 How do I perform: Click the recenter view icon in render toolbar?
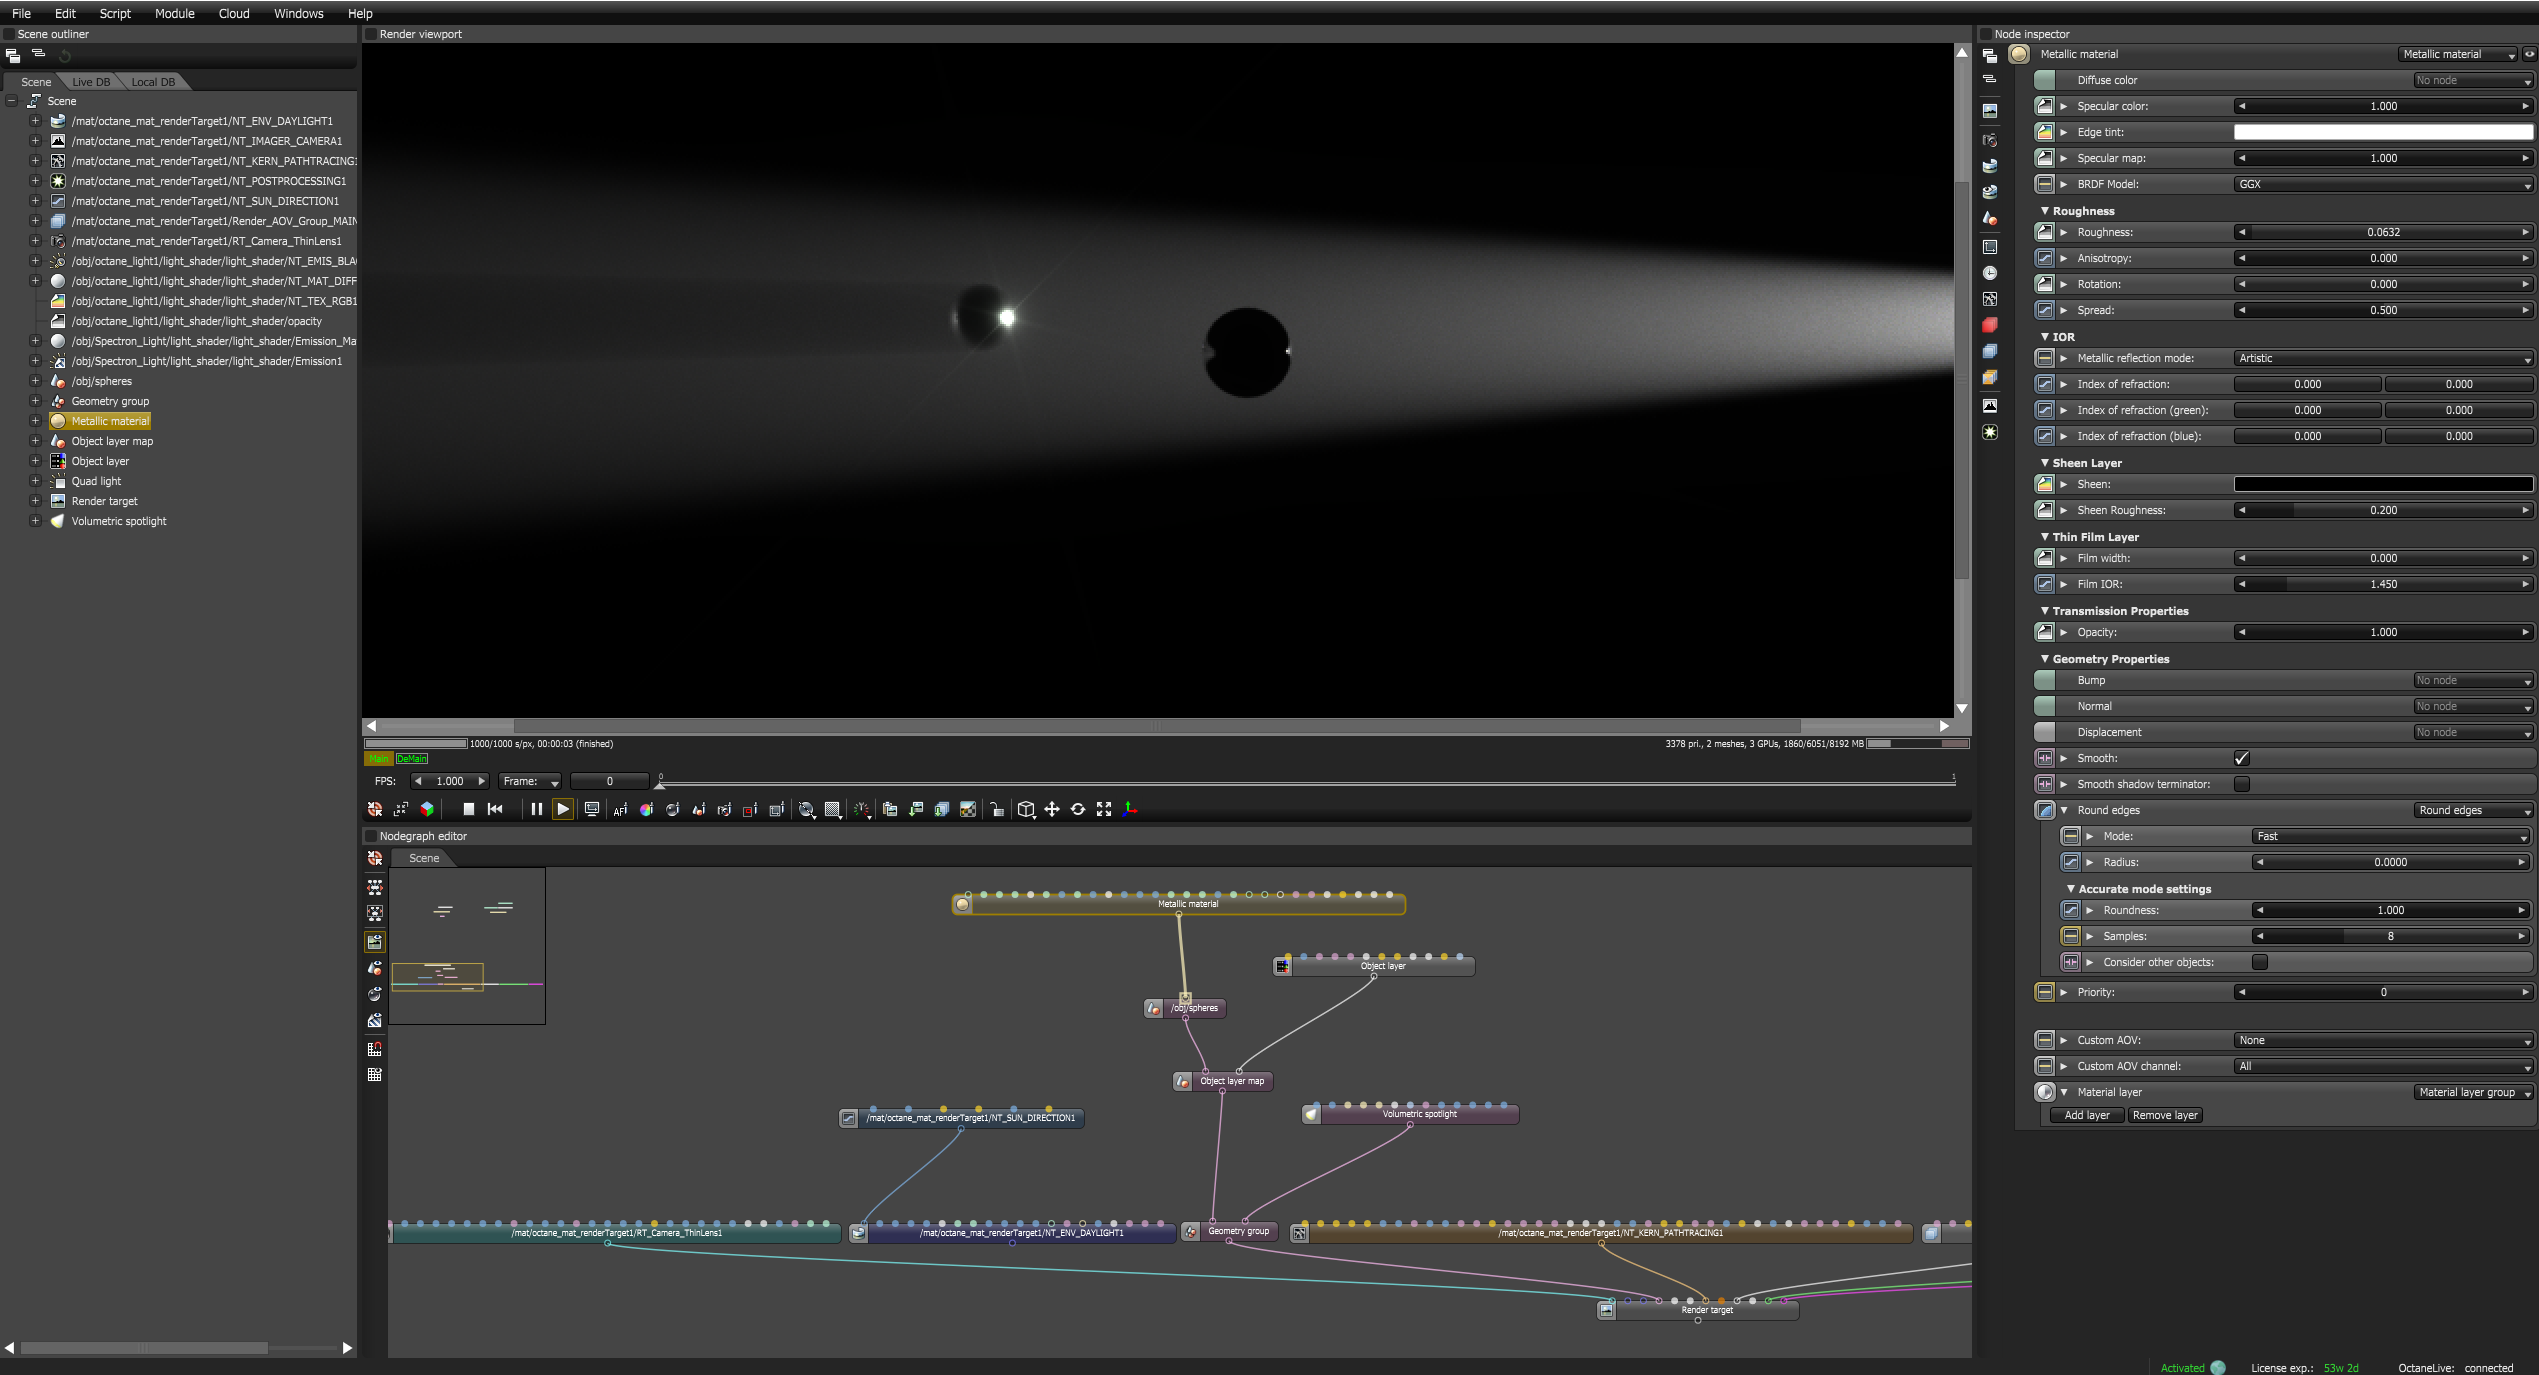coord(375,809)
